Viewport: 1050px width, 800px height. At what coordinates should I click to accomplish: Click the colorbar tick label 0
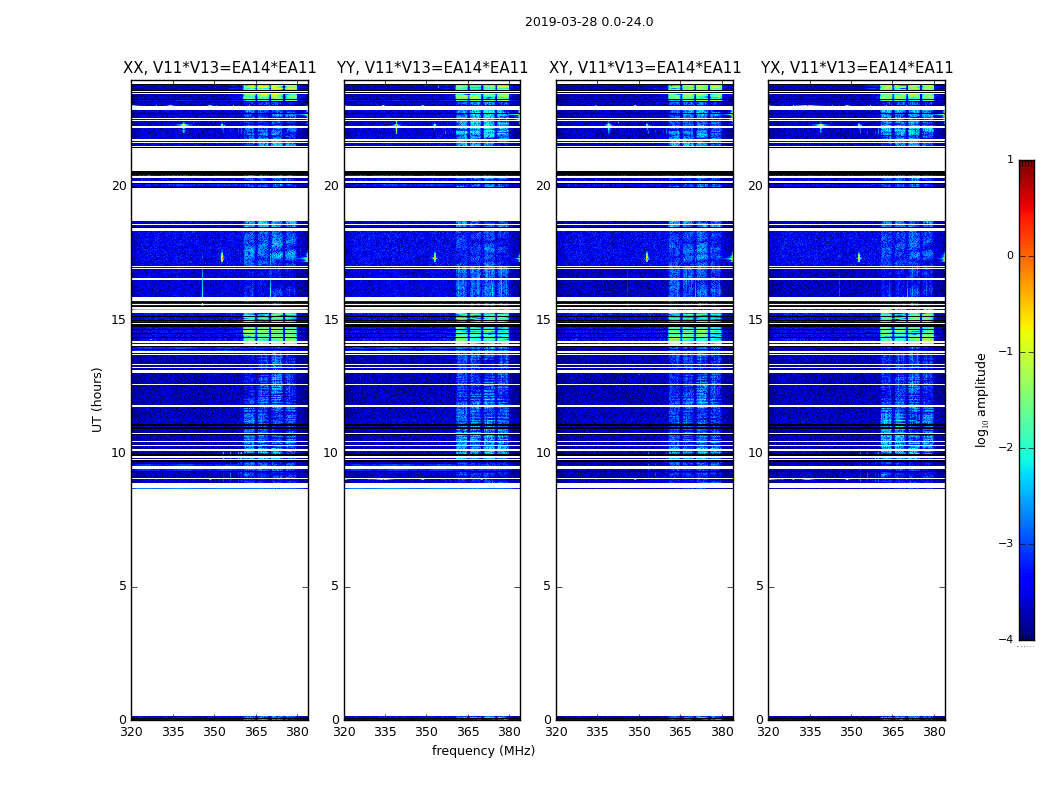point(1010,256)
